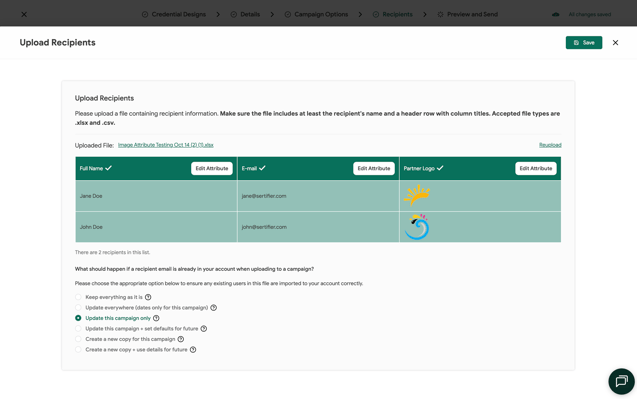Show help for Keep everything as it is
This screenshot has height=399, width=637.
click(x=148, y=297)
